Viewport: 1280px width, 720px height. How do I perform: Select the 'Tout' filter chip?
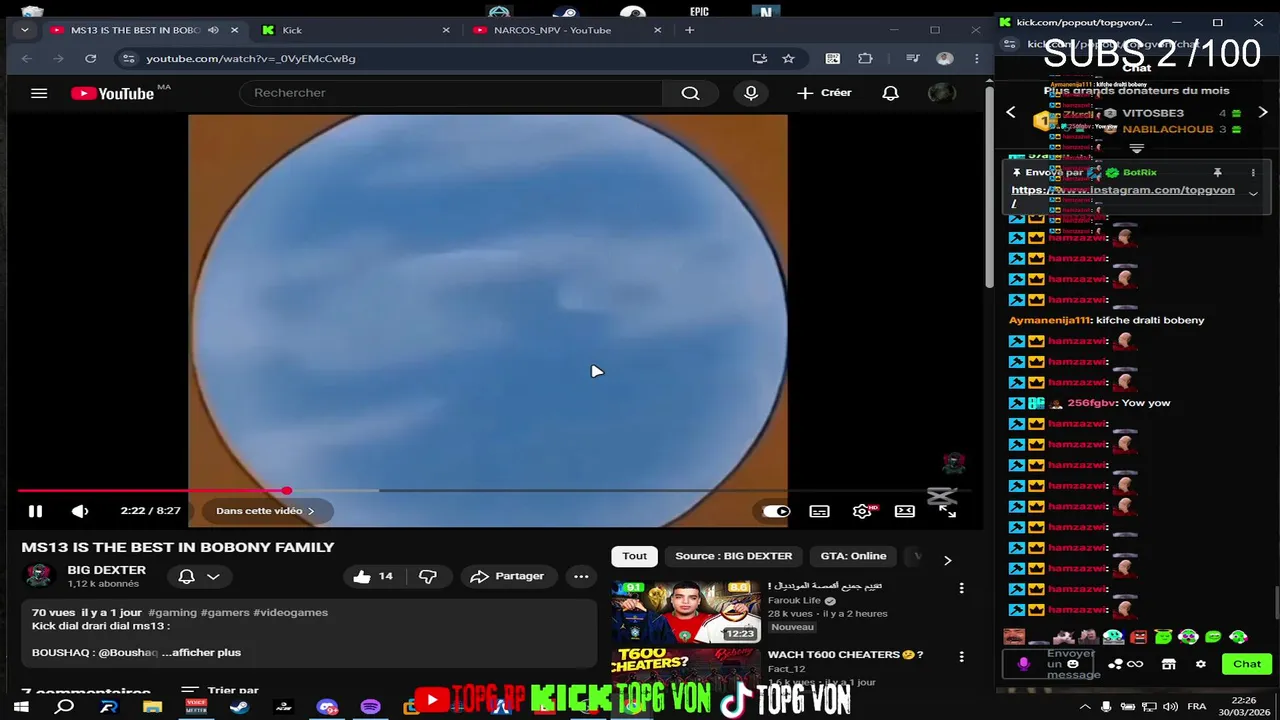635,556
